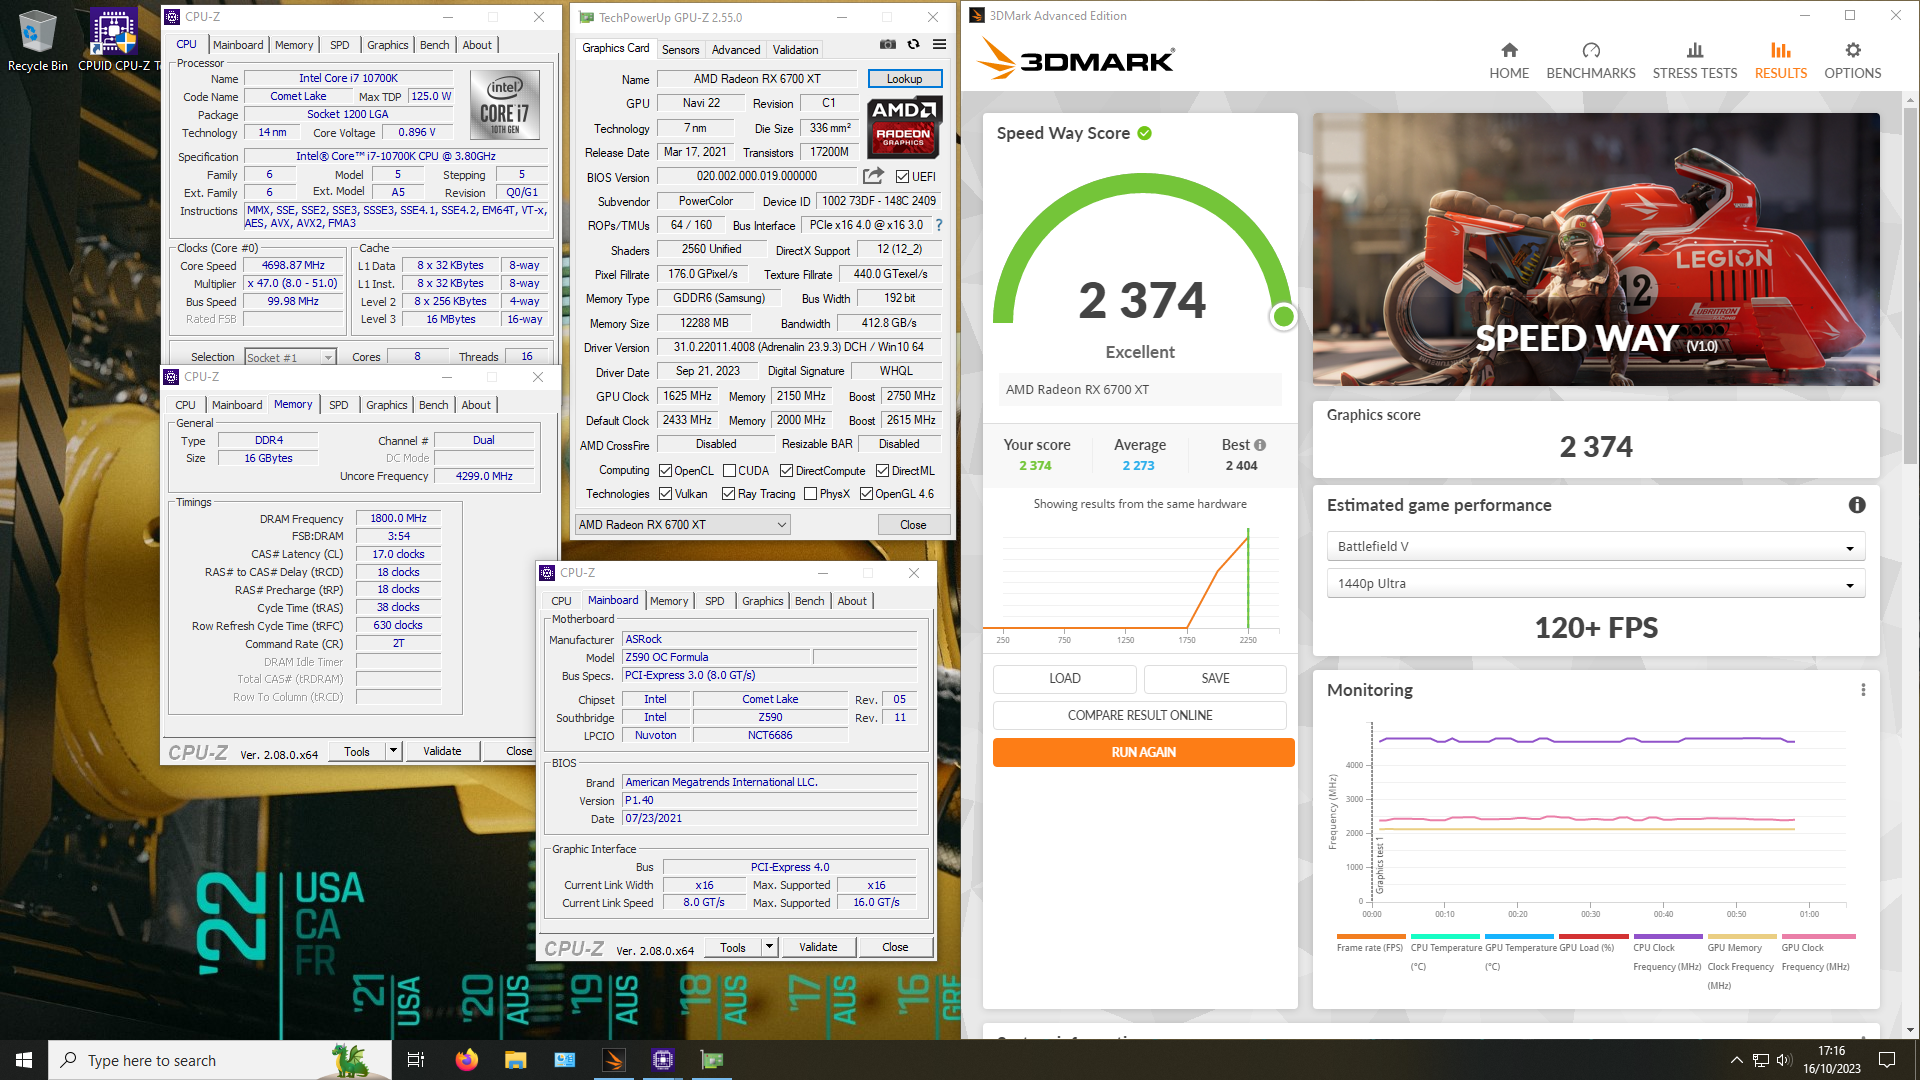Open the Monitoring three-dot menu
This screenshot has height=1080, width=1920.
pos(1863,690)
